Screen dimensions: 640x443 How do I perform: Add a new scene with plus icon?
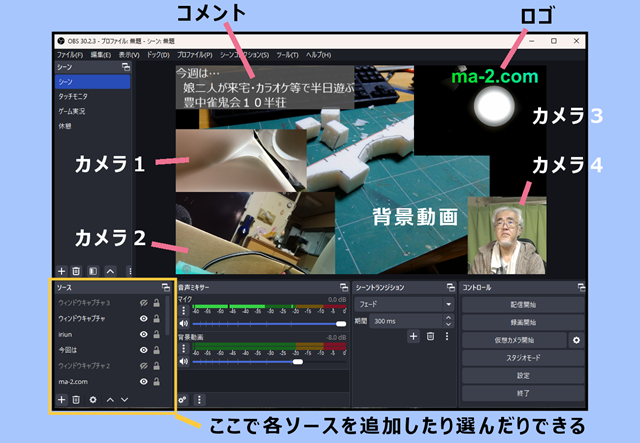tap(61, 271)
